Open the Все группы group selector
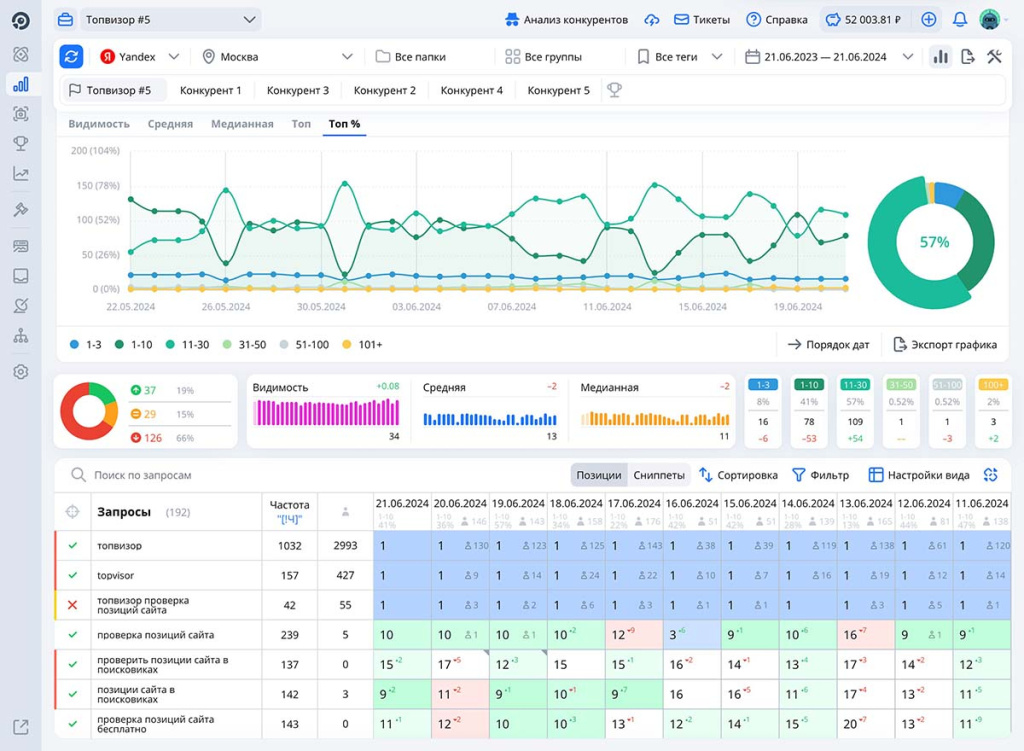This screenshot has height=751, width=1024. click(x=543, y=57)
